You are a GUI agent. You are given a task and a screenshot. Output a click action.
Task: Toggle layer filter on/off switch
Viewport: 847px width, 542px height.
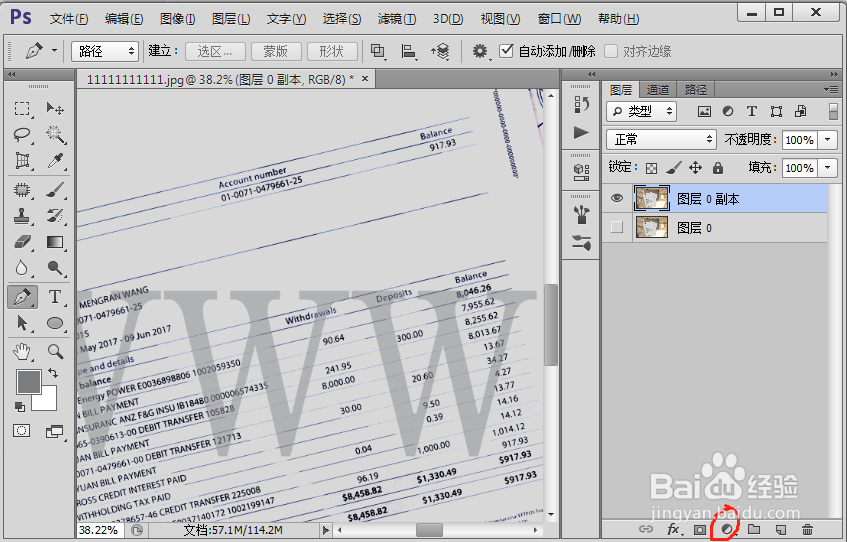point(833,111)
